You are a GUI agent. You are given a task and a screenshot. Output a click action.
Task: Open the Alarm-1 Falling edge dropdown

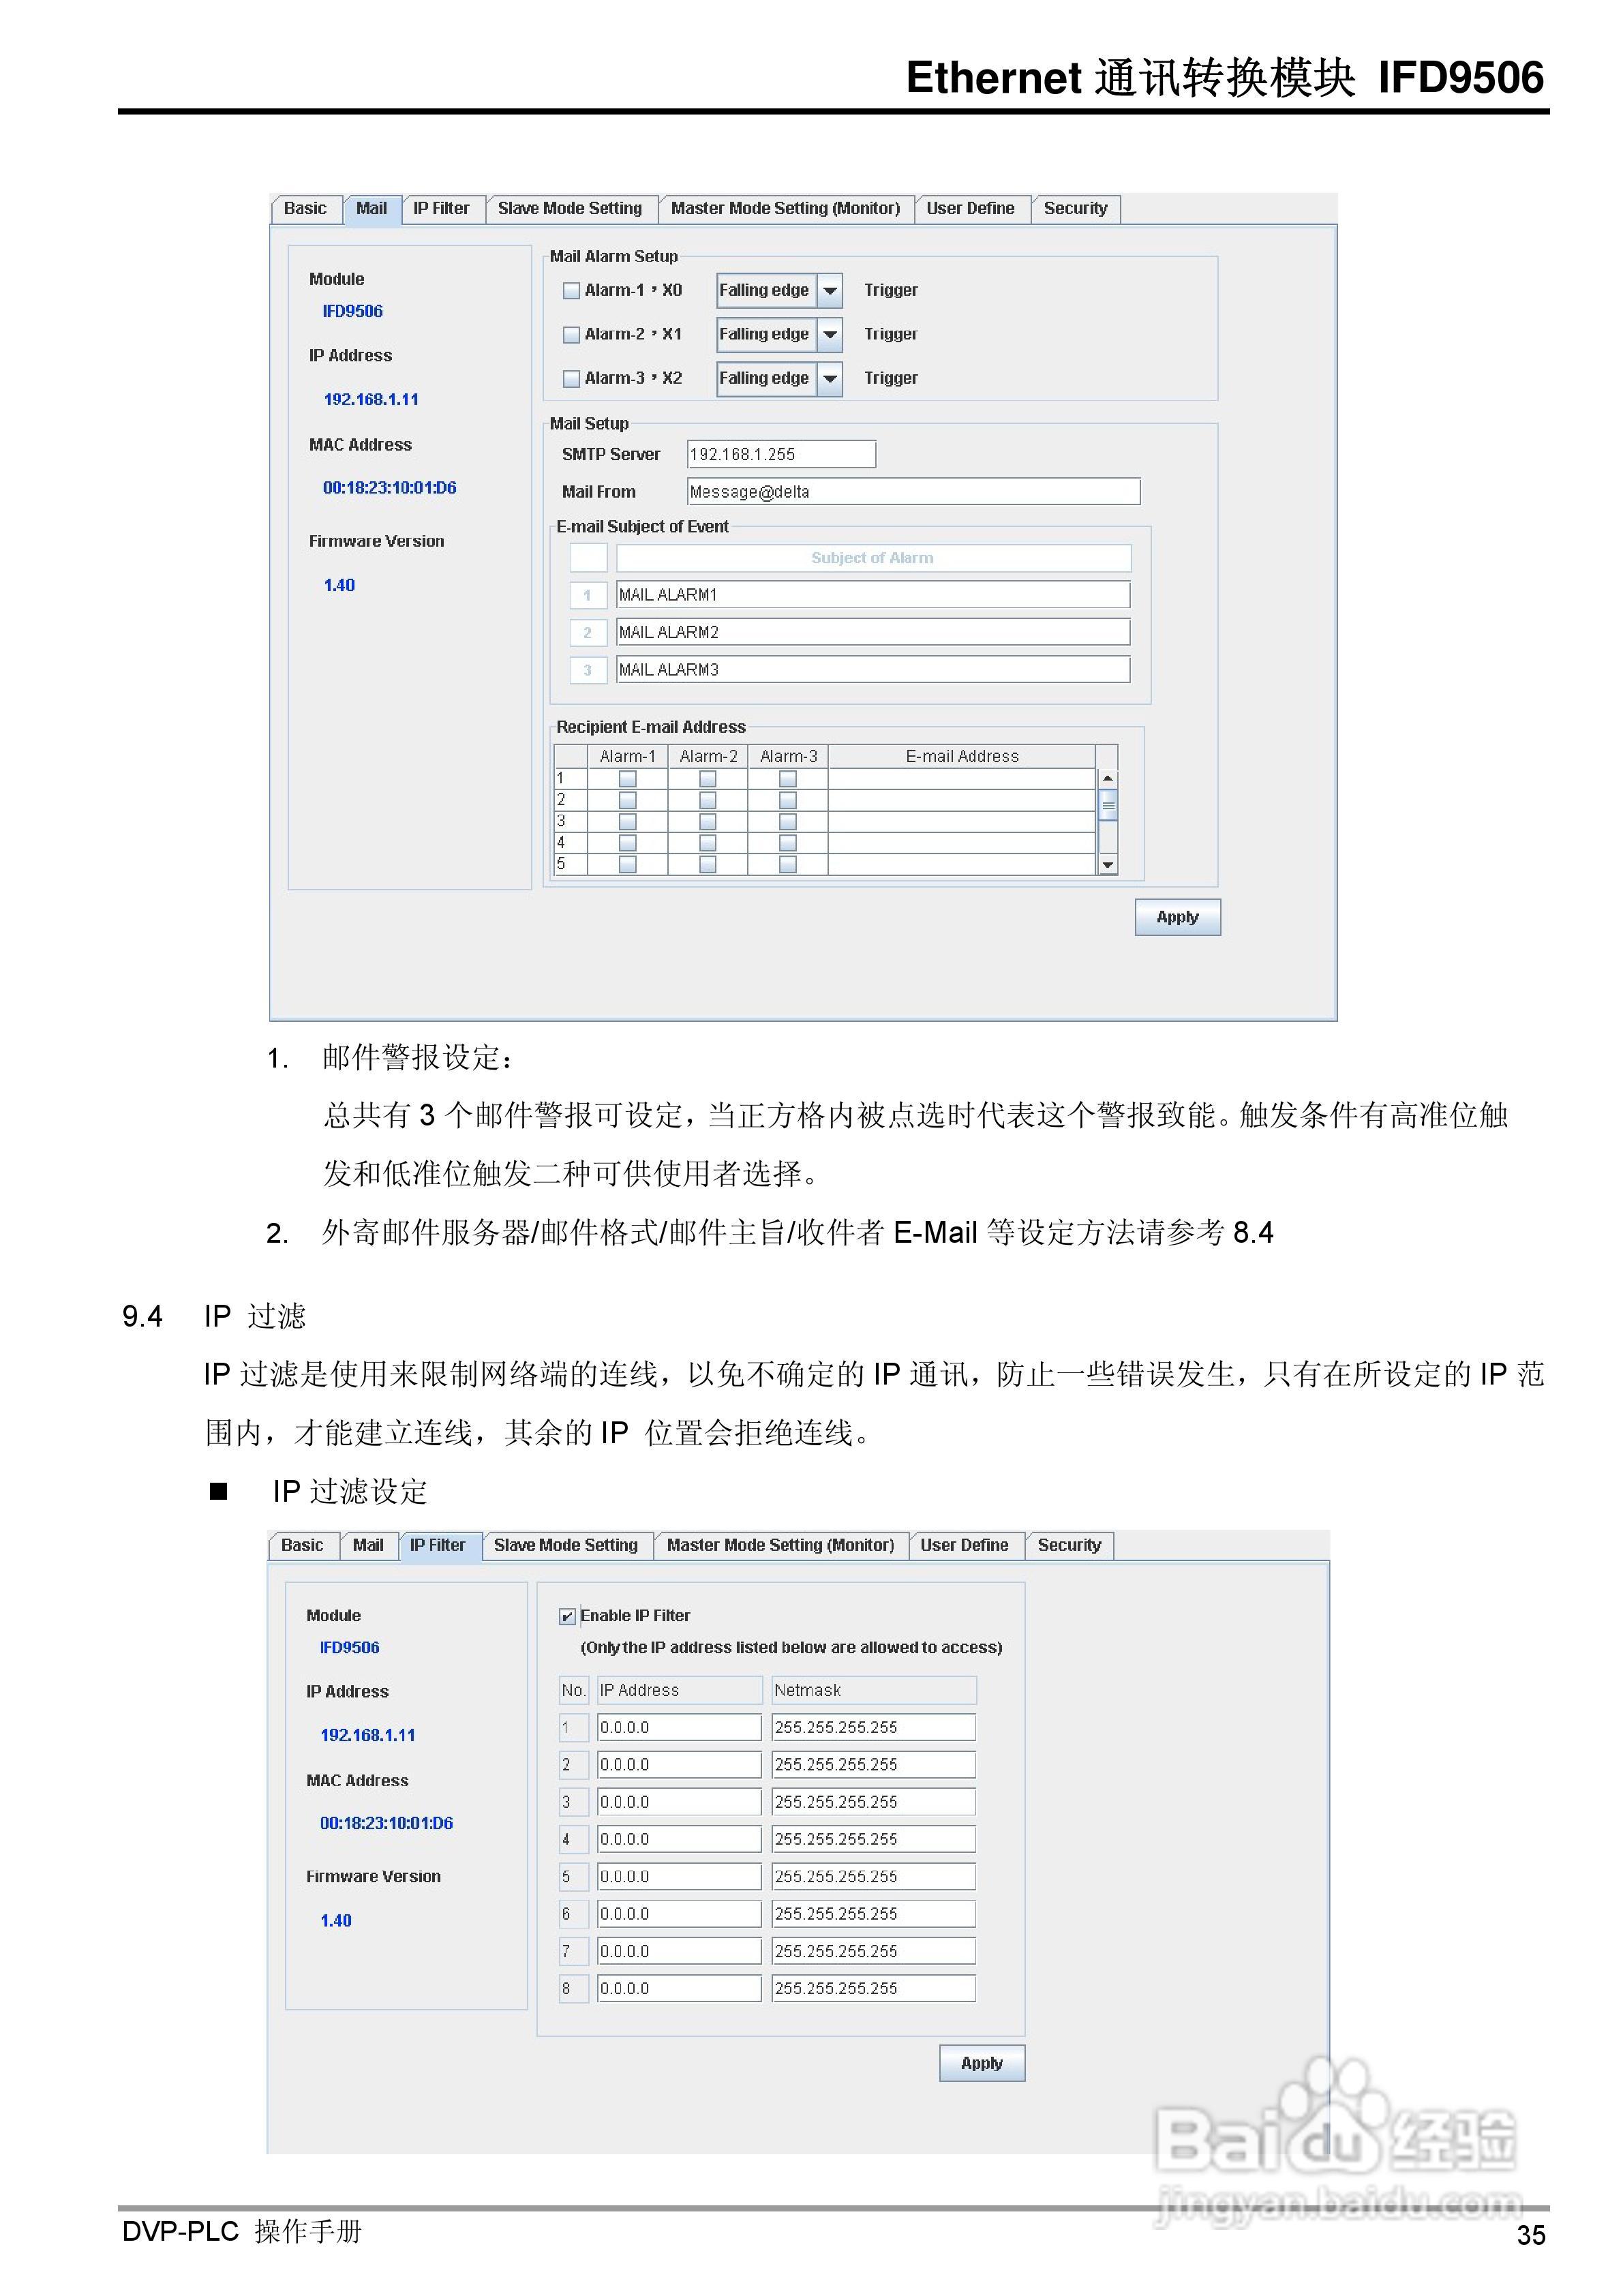point(831,290)
